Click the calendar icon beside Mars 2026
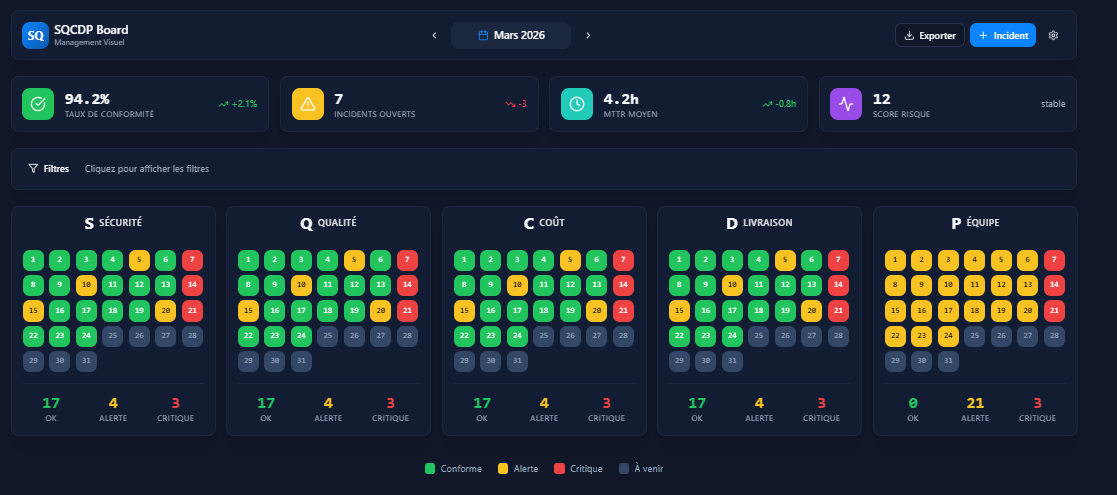This screenshot has height=495, width=1117. (483, 35)
